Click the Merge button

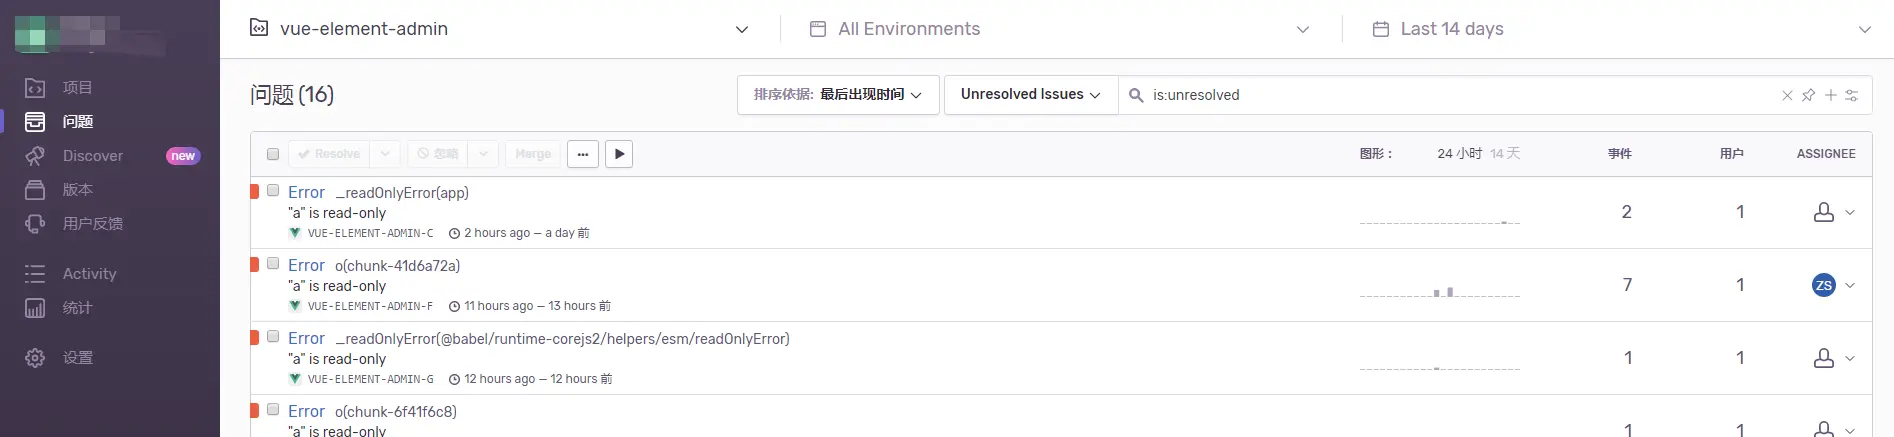(533, 154)
